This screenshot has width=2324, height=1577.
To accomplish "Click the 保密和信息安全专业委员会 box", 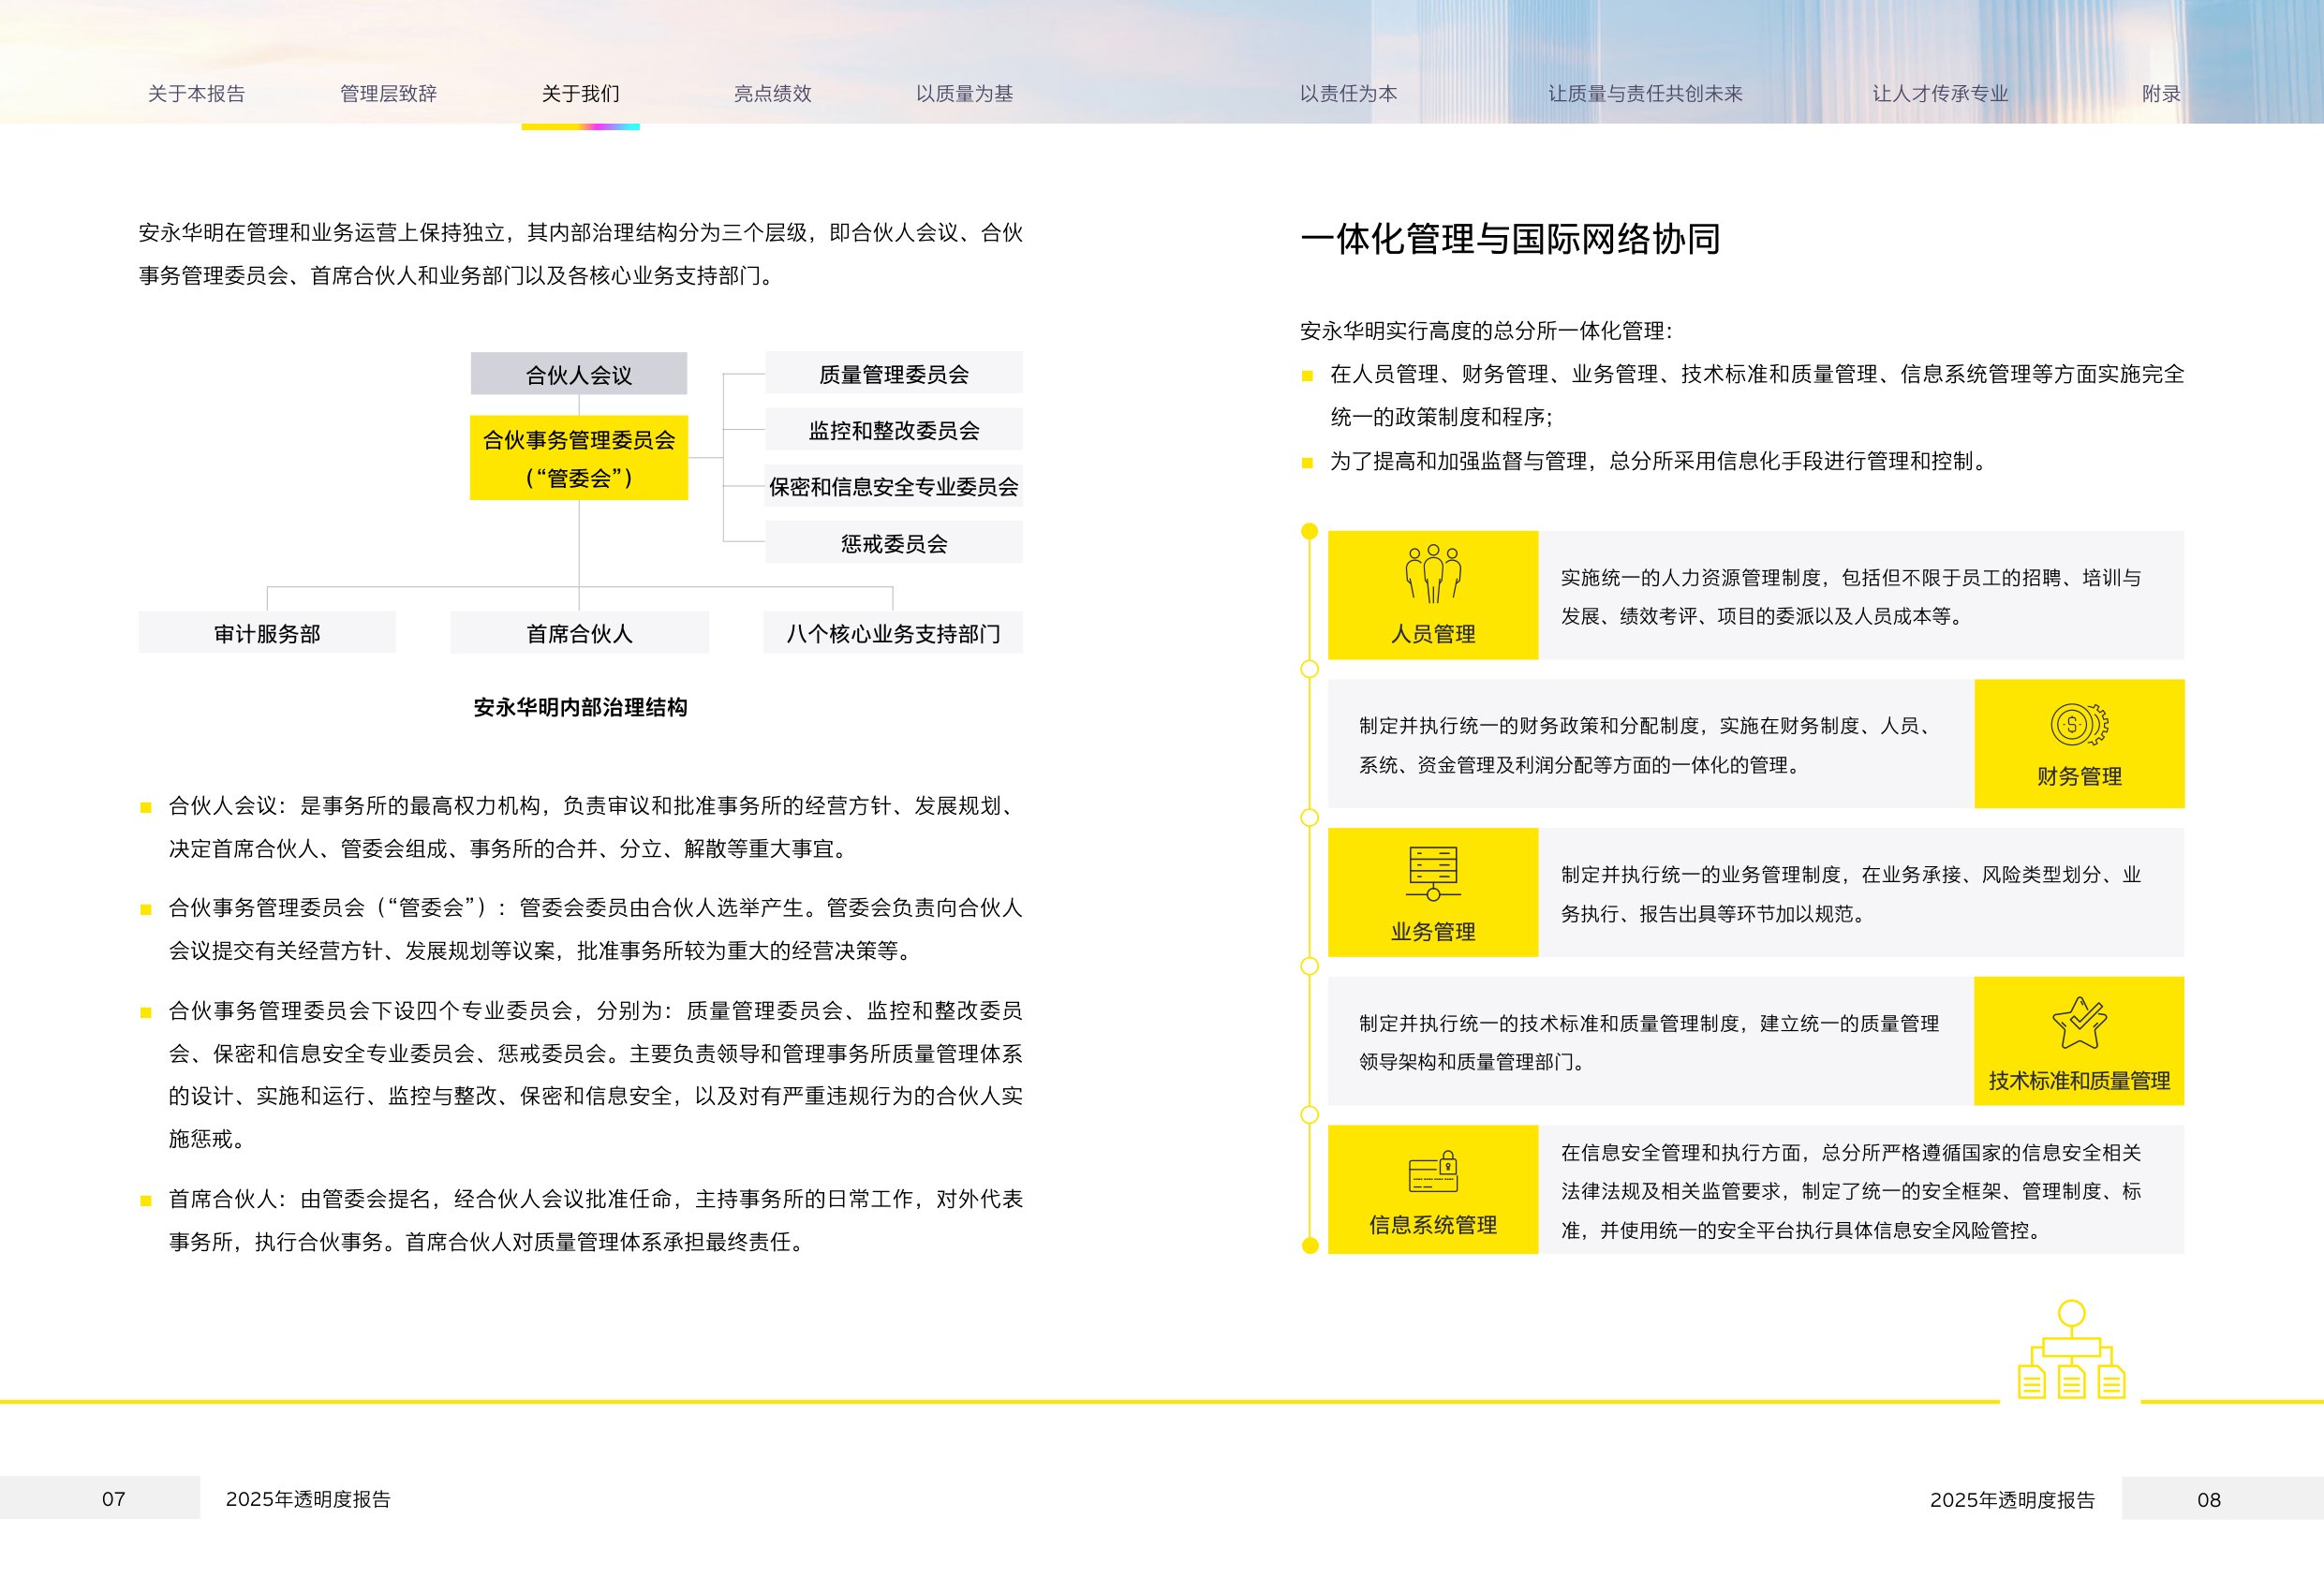I will [x=893, y=486].
